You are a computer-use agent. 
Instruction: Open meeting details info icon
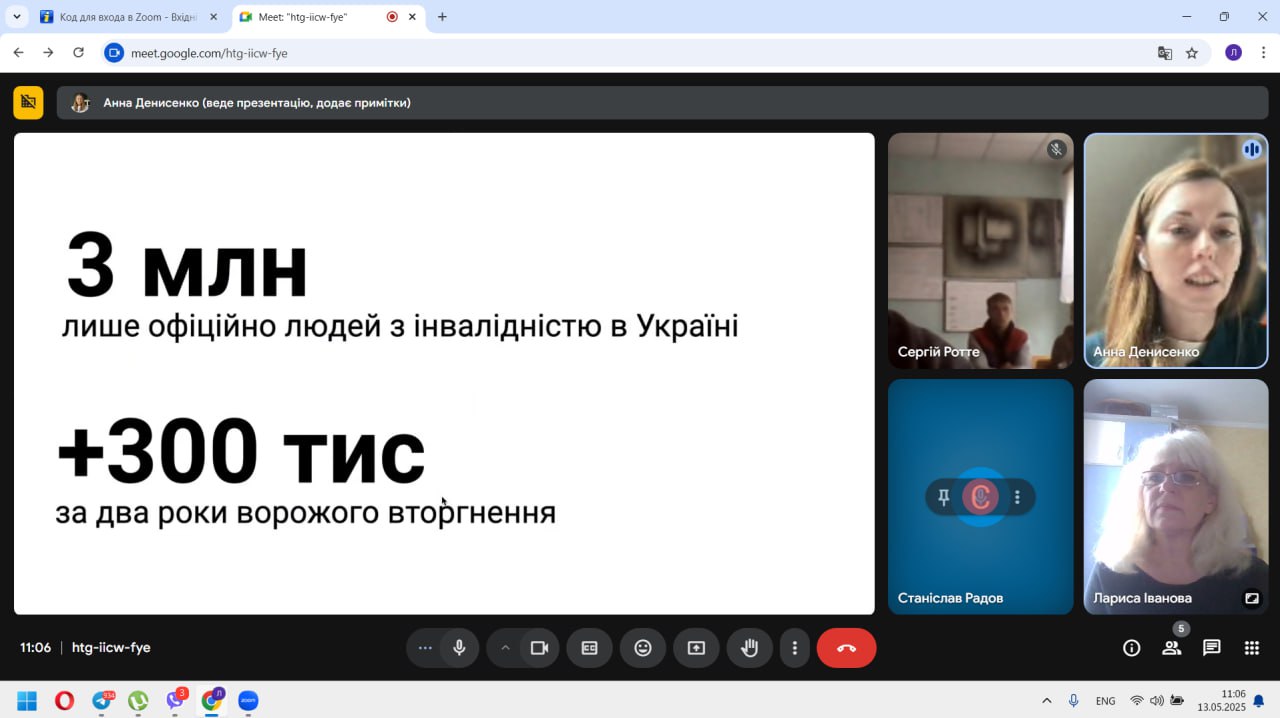click(1132, 648)
